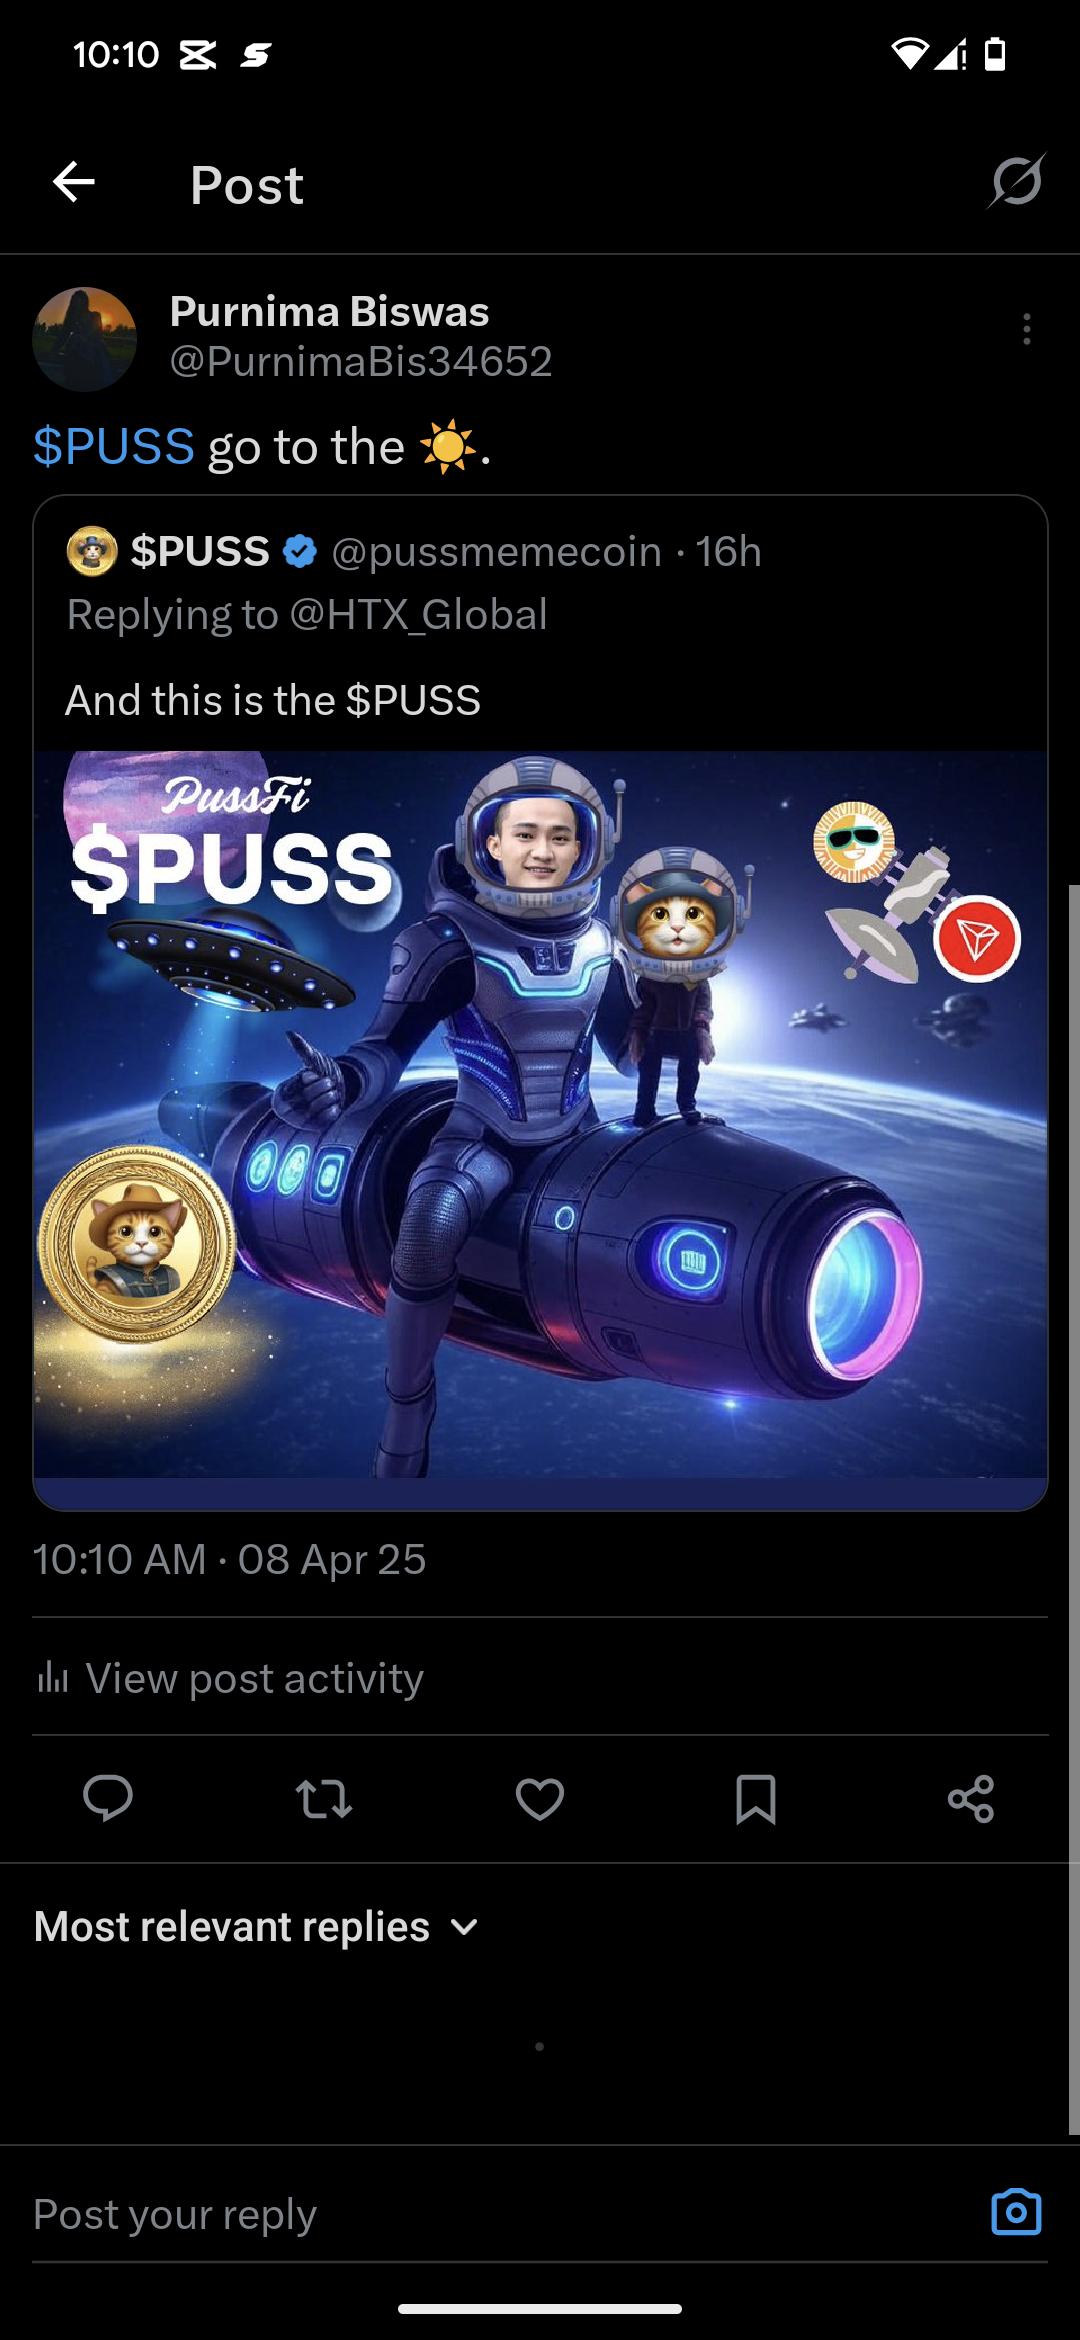
Task: Tap the chevron next to Most relevant replies
Action: click(x=464, y=1927)
